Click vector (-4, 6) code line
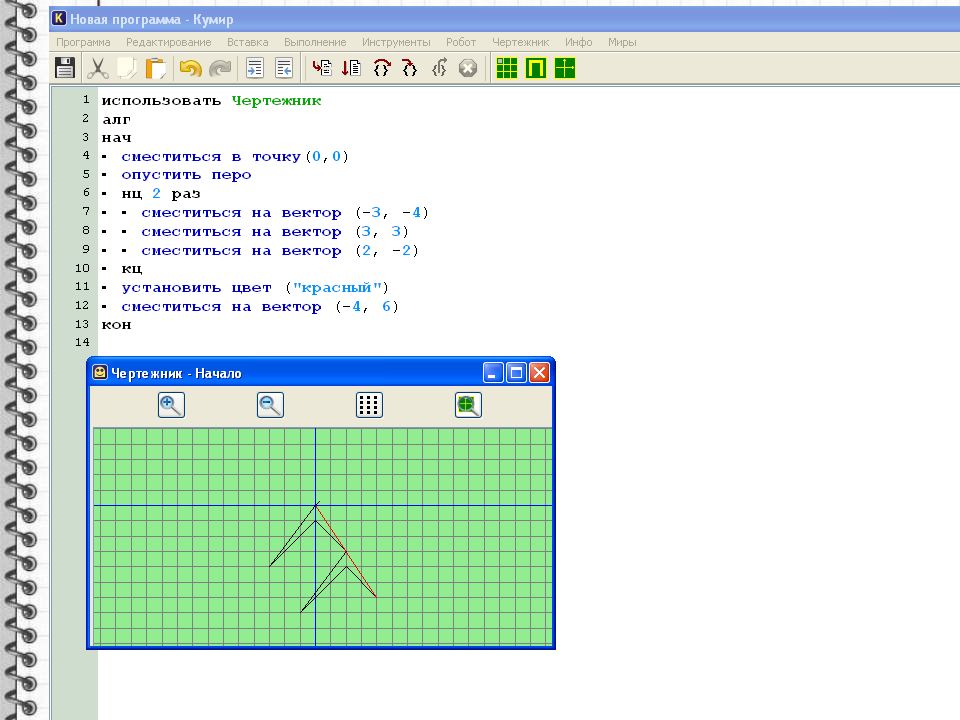The height and width of the screenshot is (720, 960). (x=260, y=307)
